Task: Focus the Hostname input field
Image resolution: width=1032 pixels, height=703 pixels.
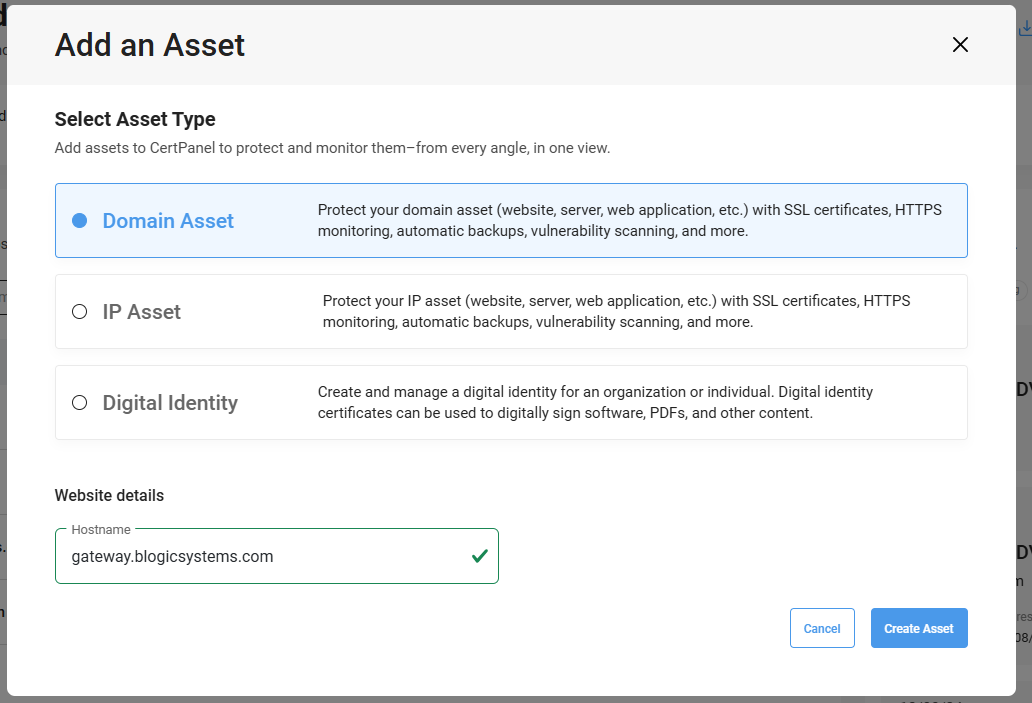Action: click(x=260, y=556)
